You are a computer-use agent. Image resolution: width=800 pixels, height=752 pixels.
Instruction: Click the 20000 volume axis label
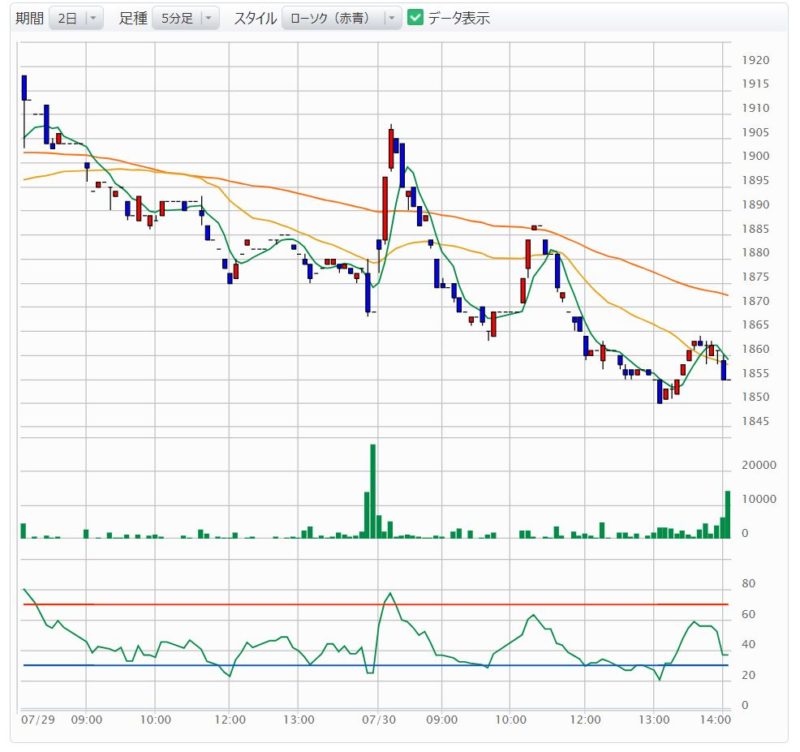click(759, 465)
